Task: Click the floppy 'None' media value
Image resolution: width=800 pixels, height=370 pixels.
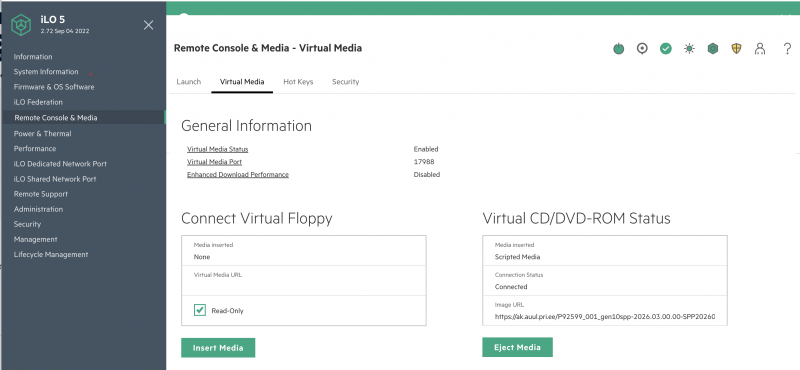Action: (x=202, y=257)
